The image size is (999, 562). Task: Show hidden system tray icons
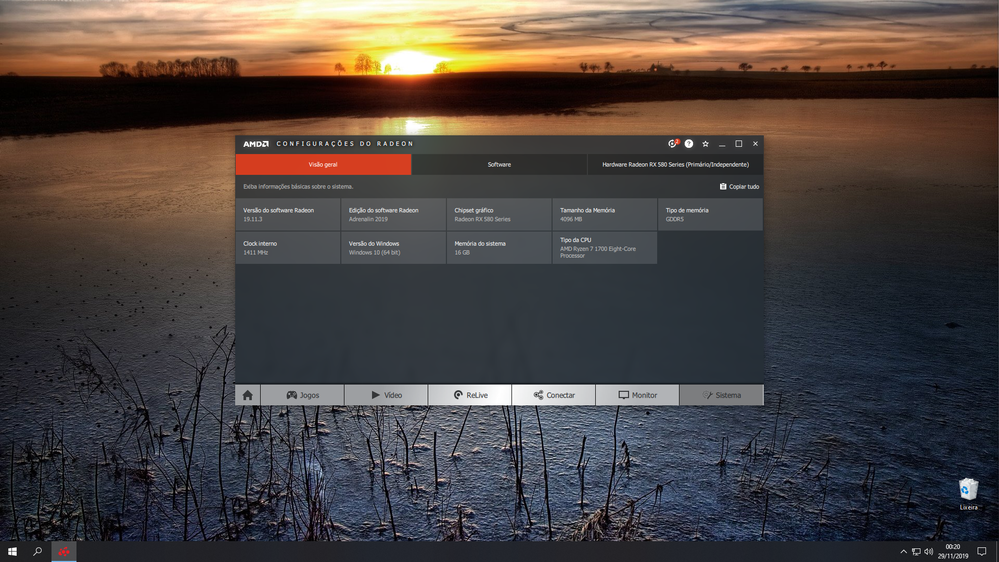903,552
